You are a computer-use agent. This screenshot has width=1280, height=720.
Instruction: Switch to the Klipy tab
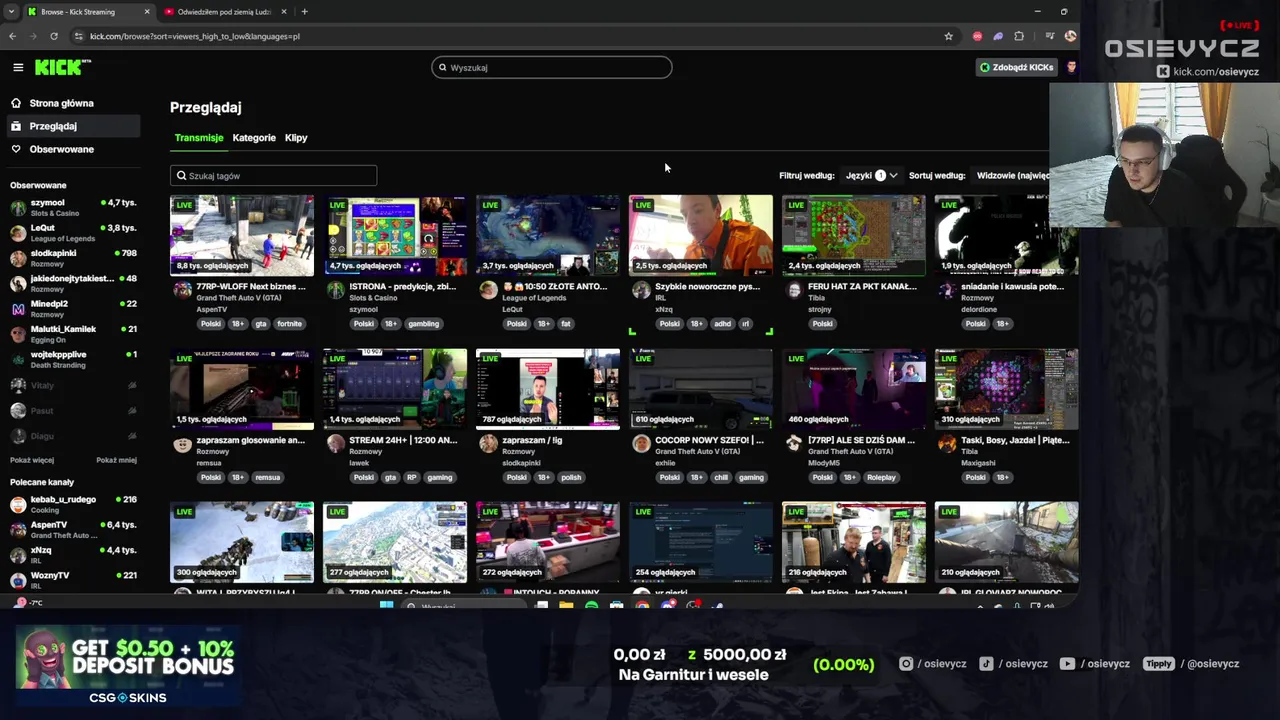[296, 138]
